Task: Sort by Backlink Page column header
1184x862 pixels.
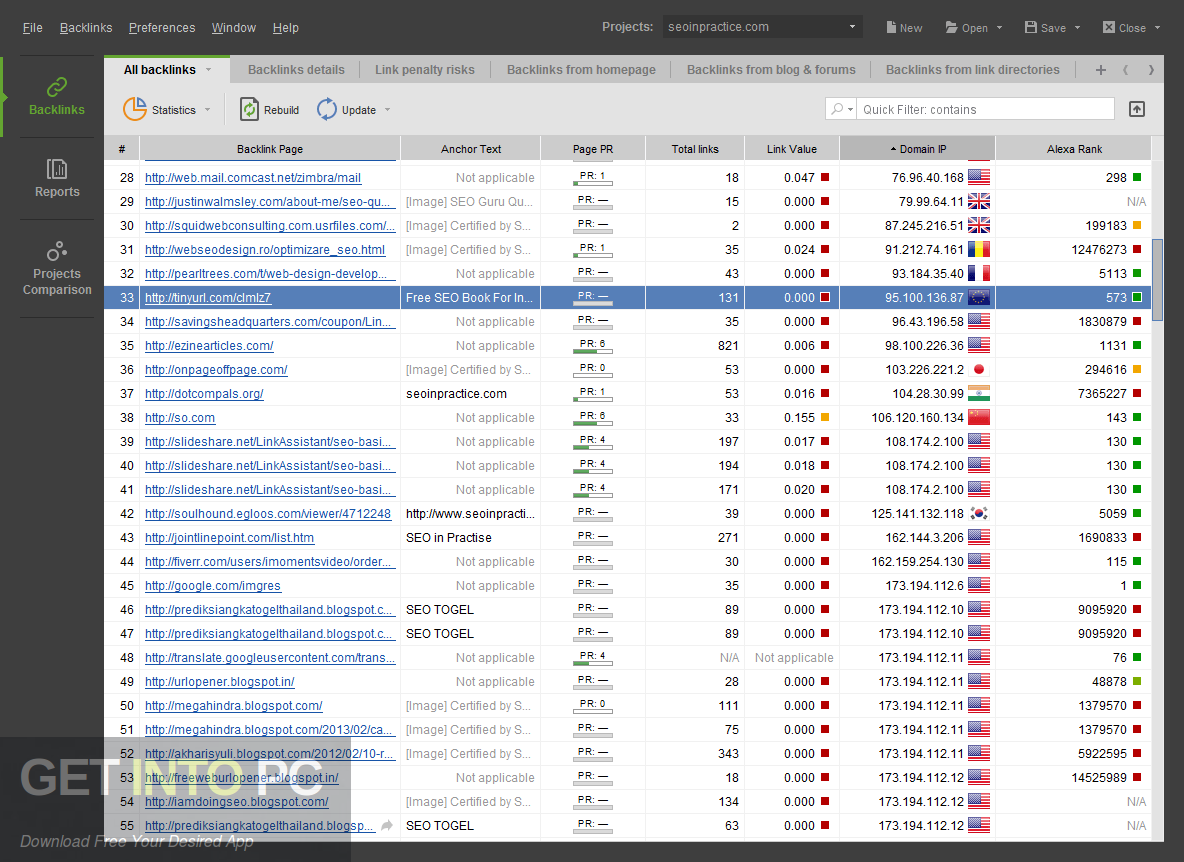Action: point(270,149)
